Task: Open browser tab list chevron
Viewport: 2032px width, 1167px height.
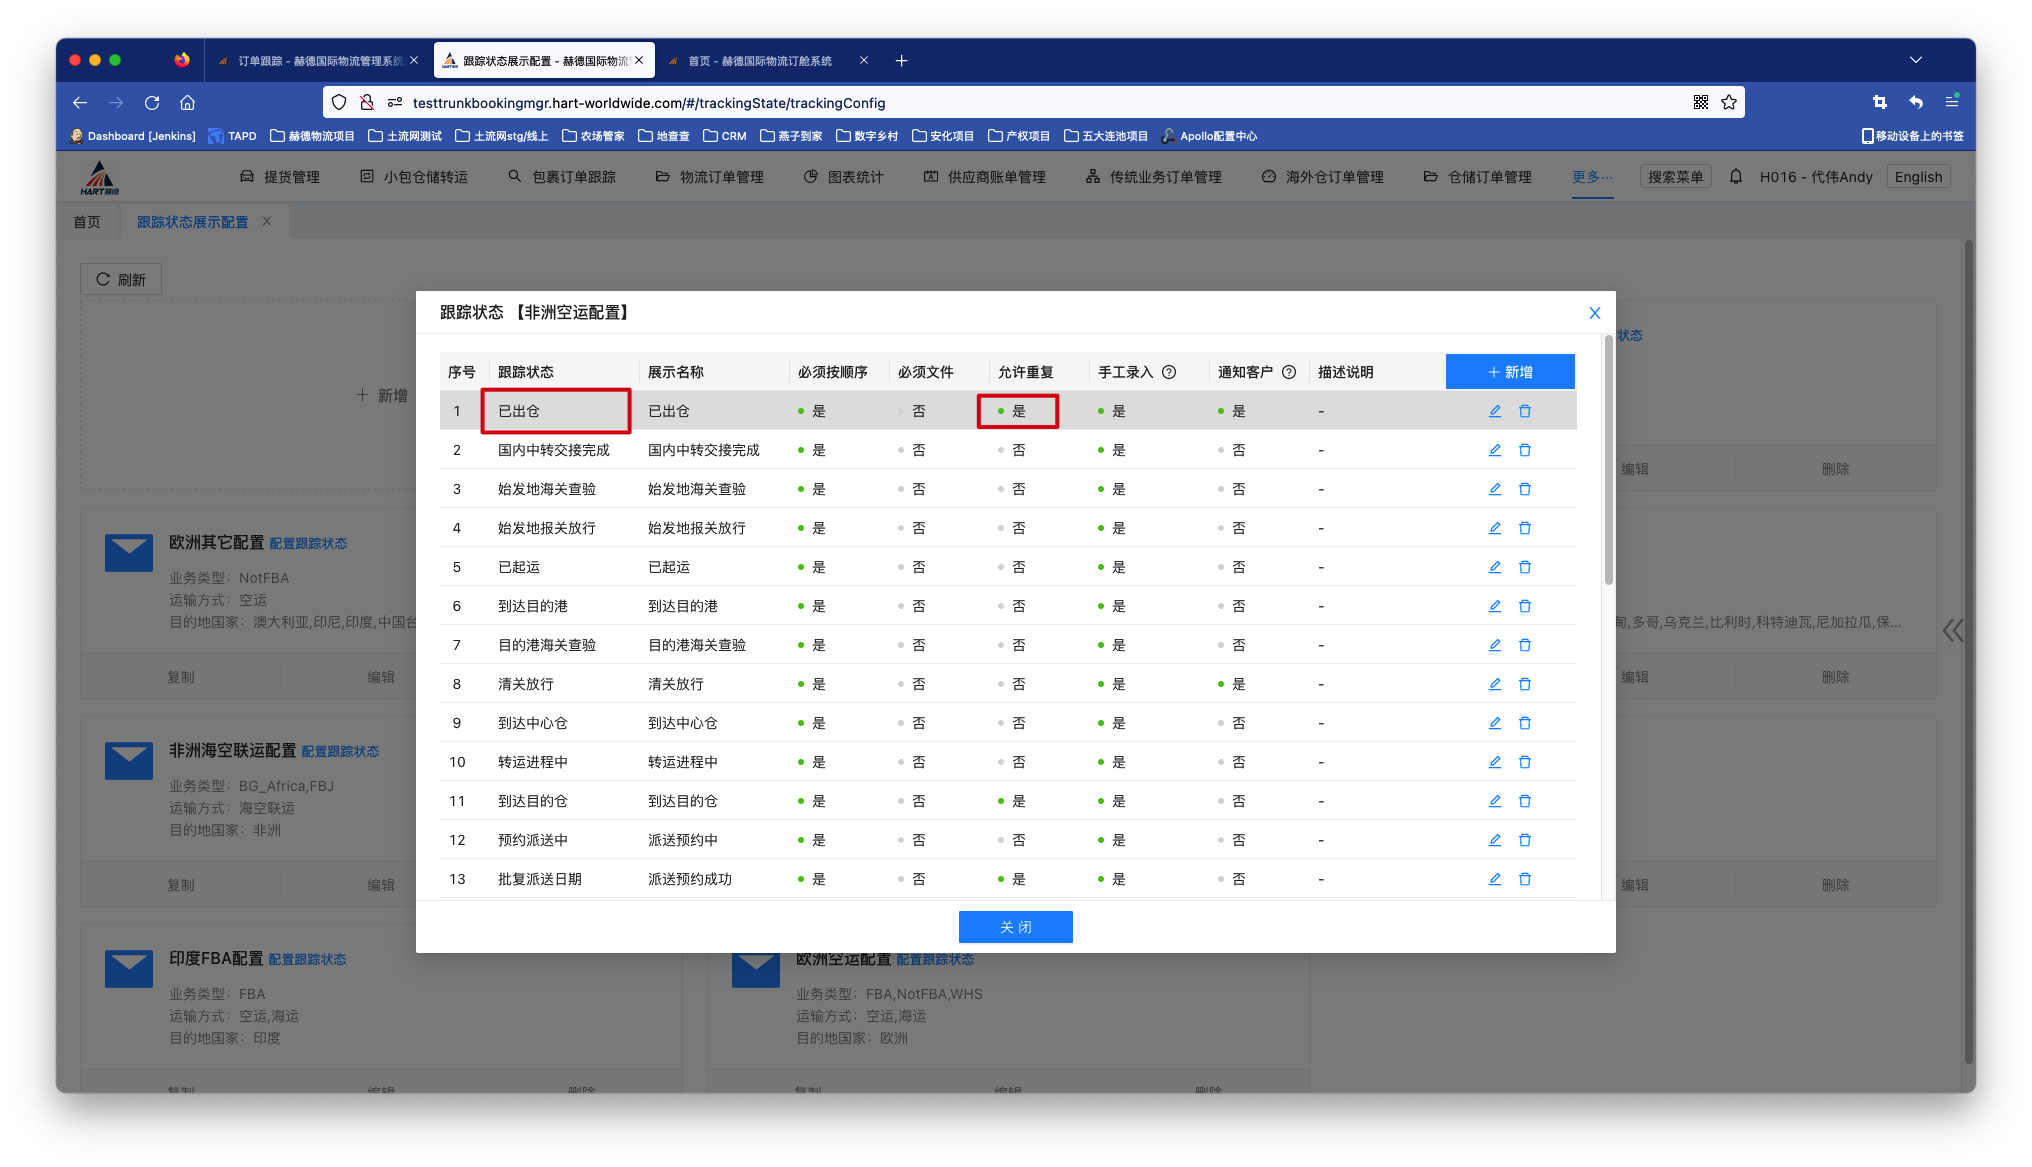Action: [x=1915, y=60]
